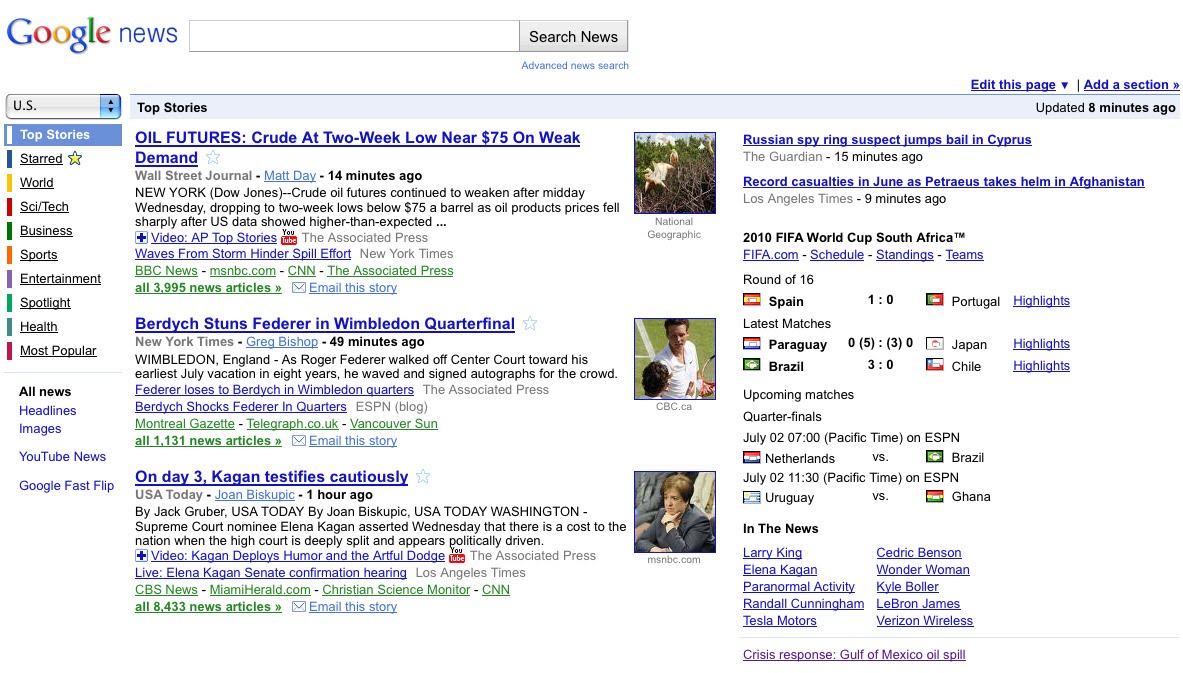Open the msnbc.com Kagan photo thumbnail
1183x673 pixels.
(x=674, y=512)
